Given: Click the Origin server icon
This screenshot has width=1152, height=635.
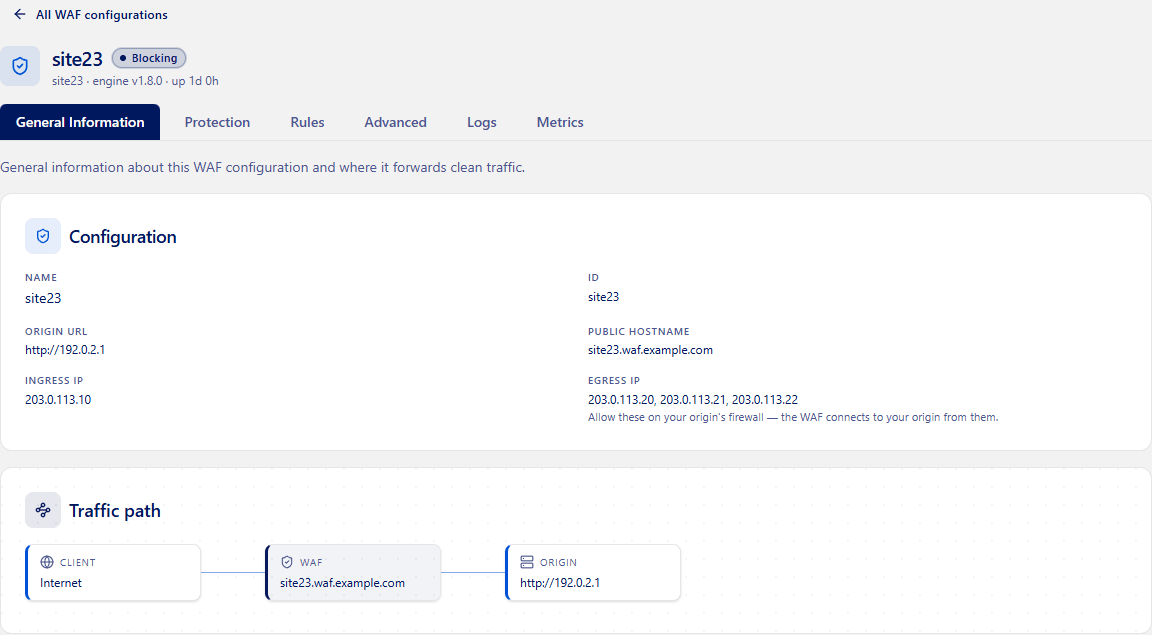Looking at the screenshot, I should tap(527, 562).
